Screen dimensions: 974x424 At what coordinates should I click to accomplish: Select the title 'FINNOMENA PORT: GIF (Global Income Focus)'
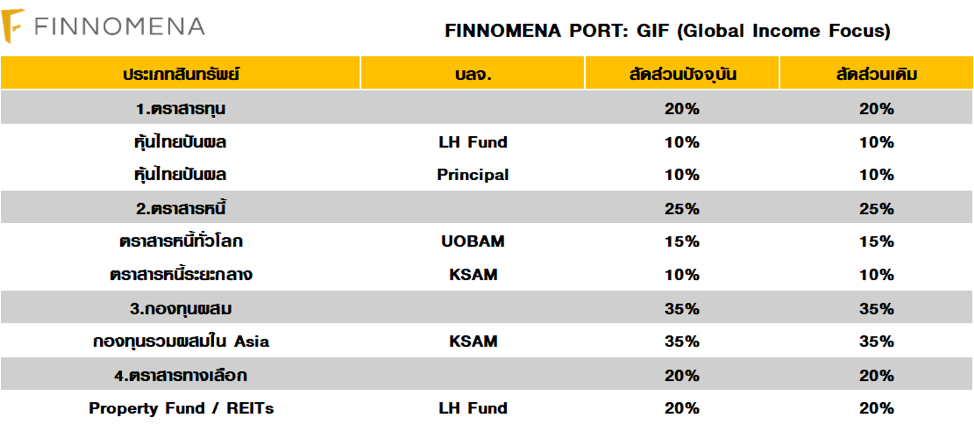coord(667,30)
